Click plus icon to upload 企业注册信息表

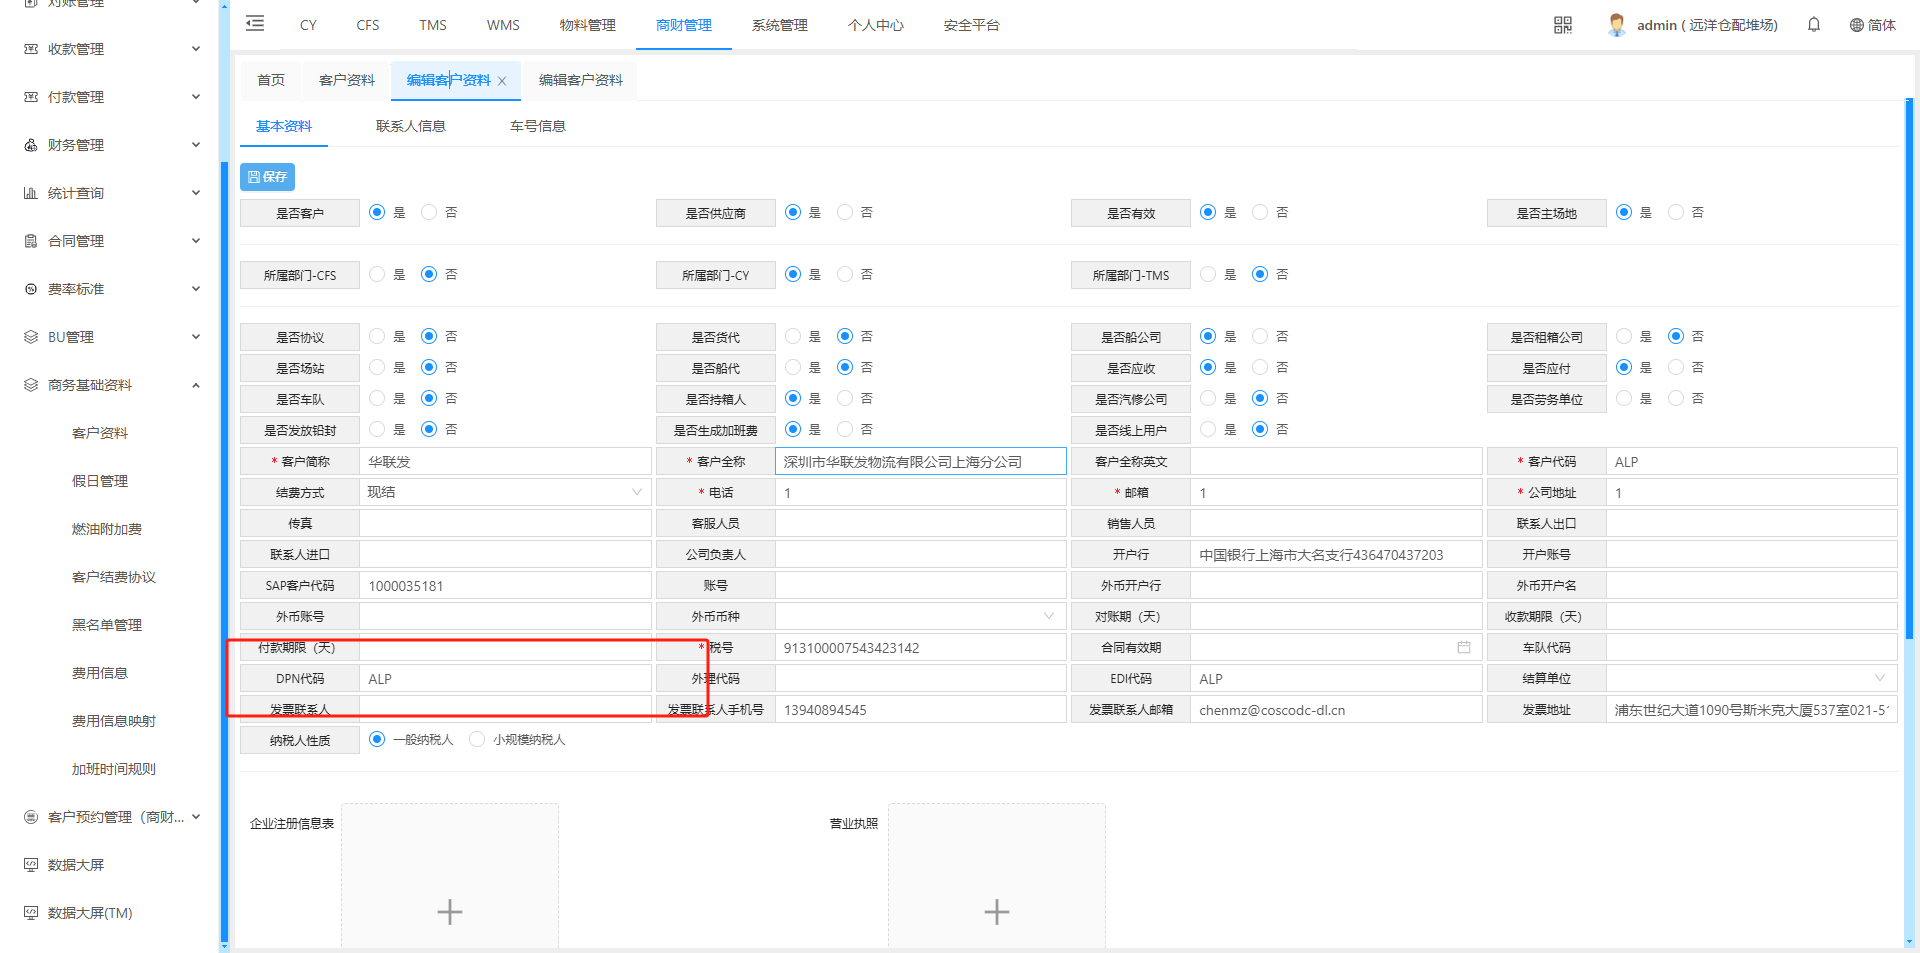[449, 911]
